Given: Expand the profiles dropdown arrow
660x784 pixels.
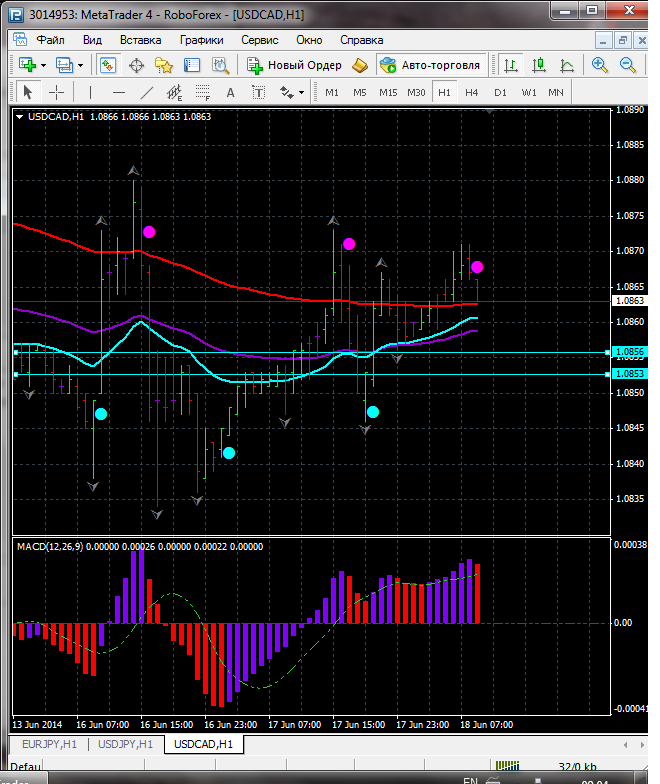Looking at the screenshot, I should tap(81, 65).
